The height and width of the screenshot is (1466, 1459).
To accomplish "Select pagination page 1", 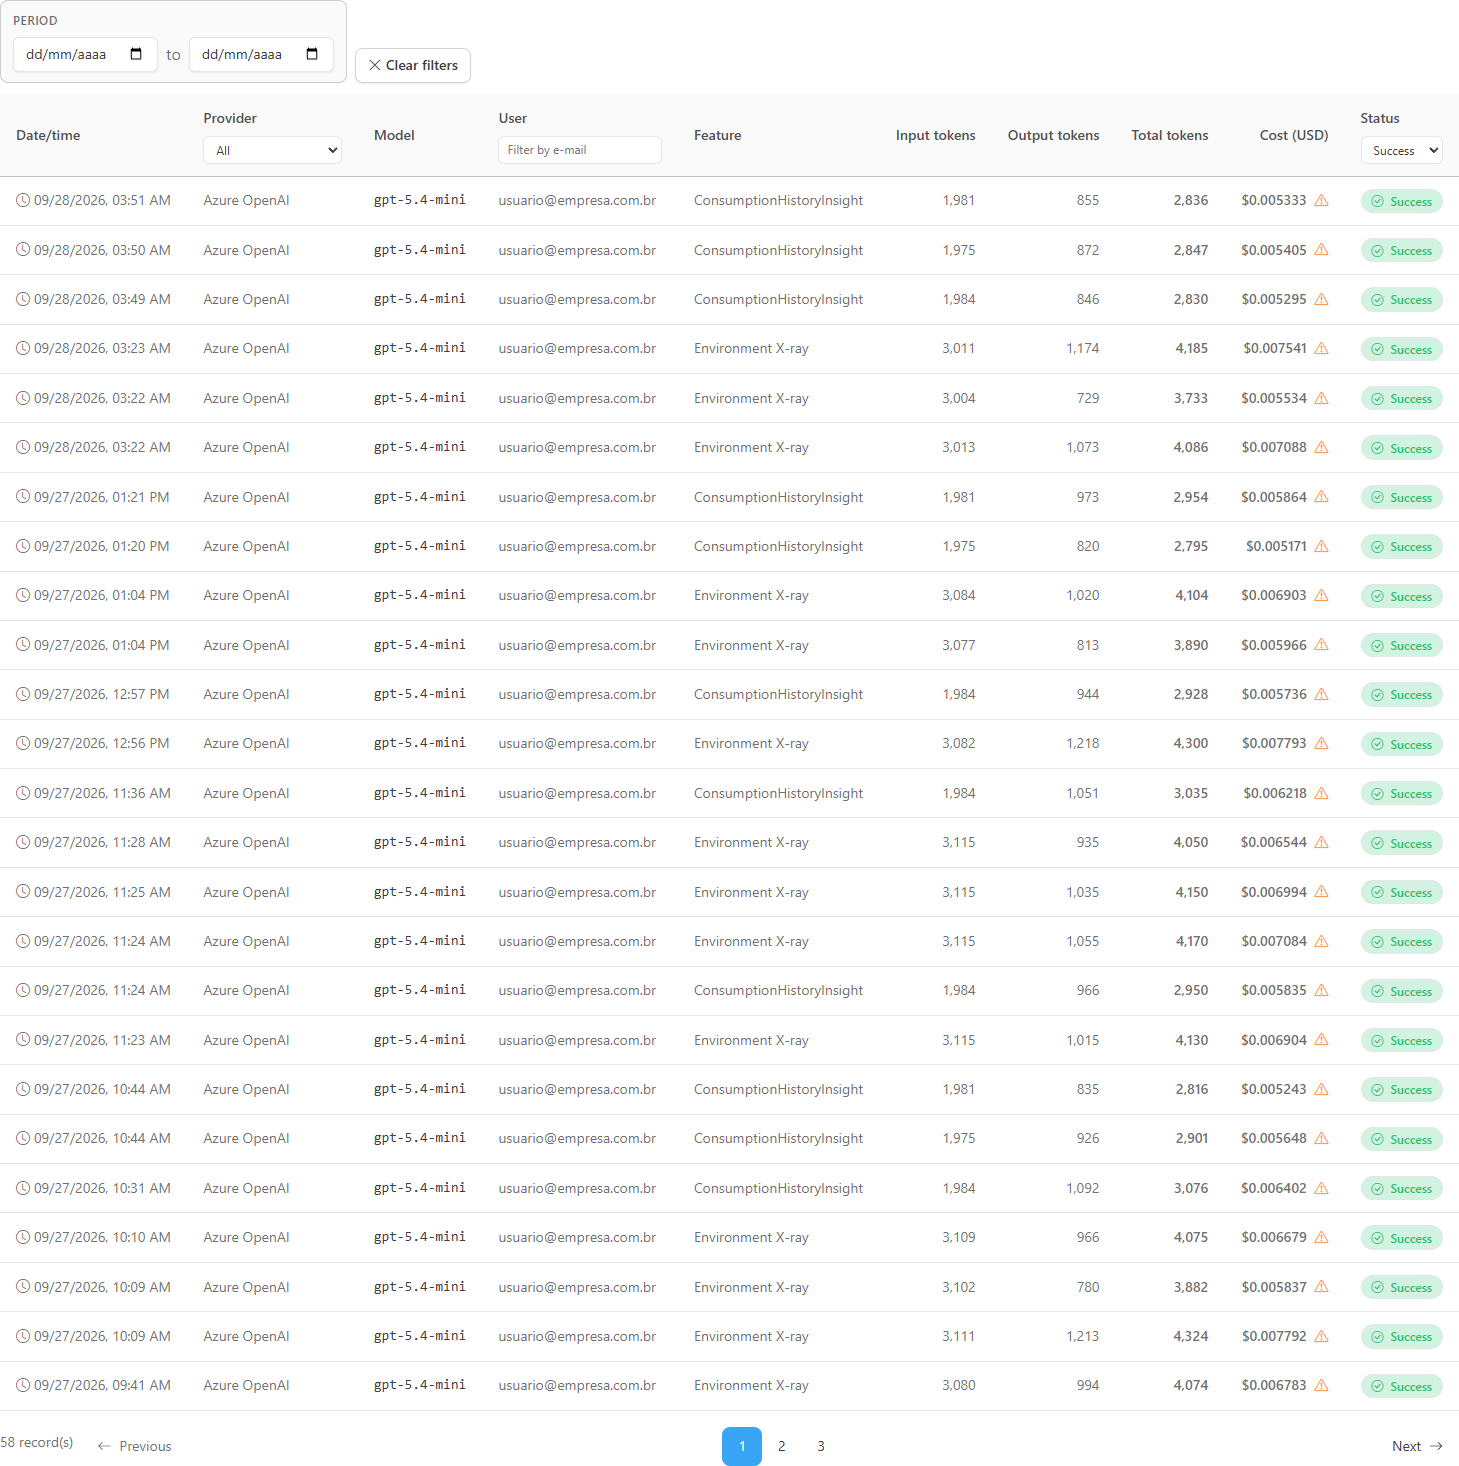I will (x=742, y=1446).
